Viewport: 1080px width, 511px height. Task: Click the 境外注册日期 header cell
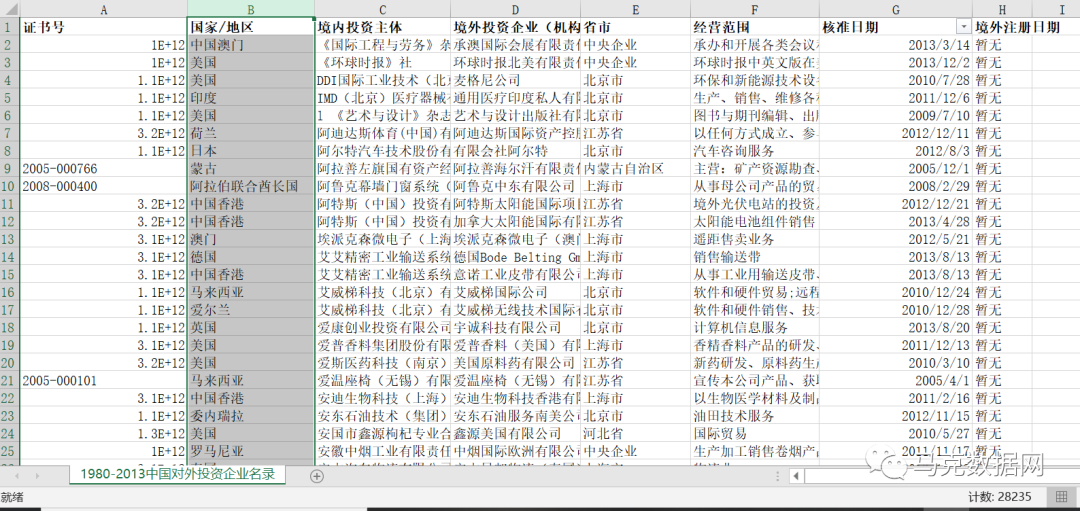tap(1001, 27)
